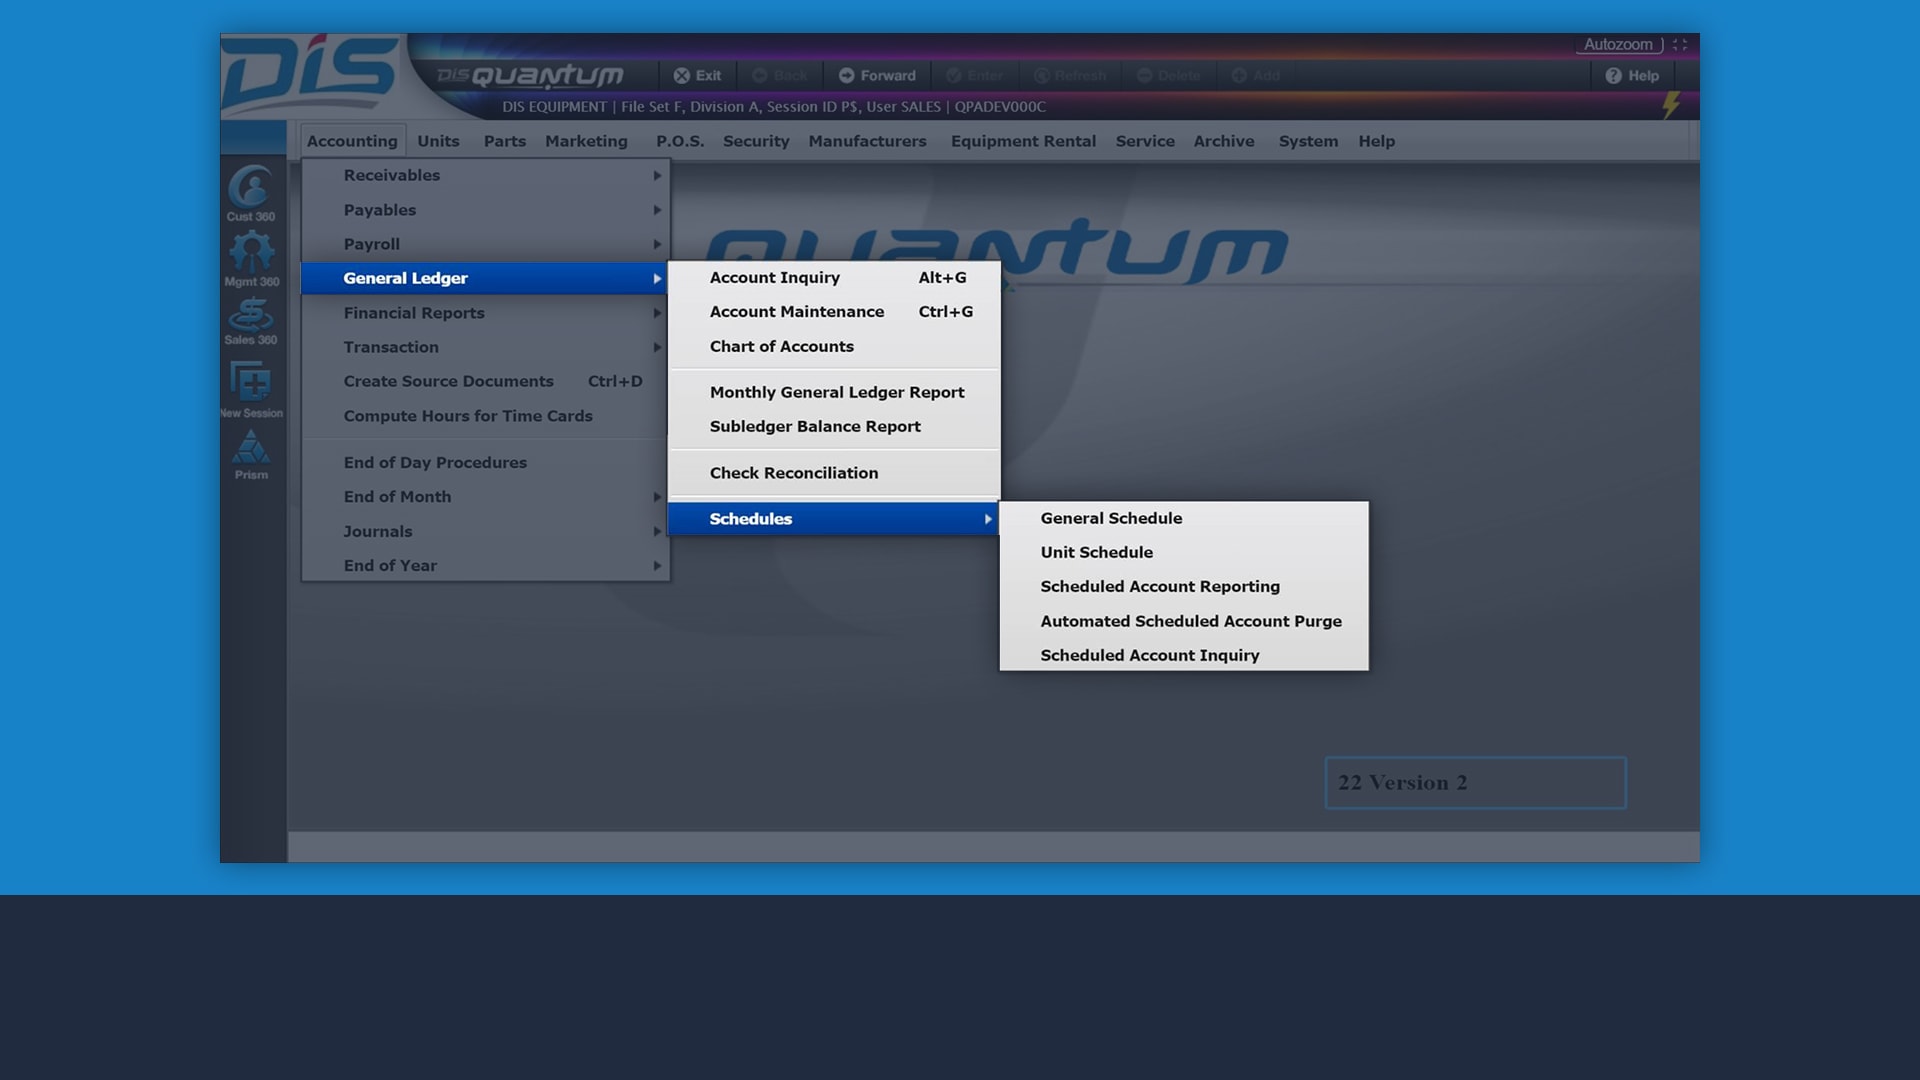
Task: Choose General Schedule
Action: click(1184, 518)
